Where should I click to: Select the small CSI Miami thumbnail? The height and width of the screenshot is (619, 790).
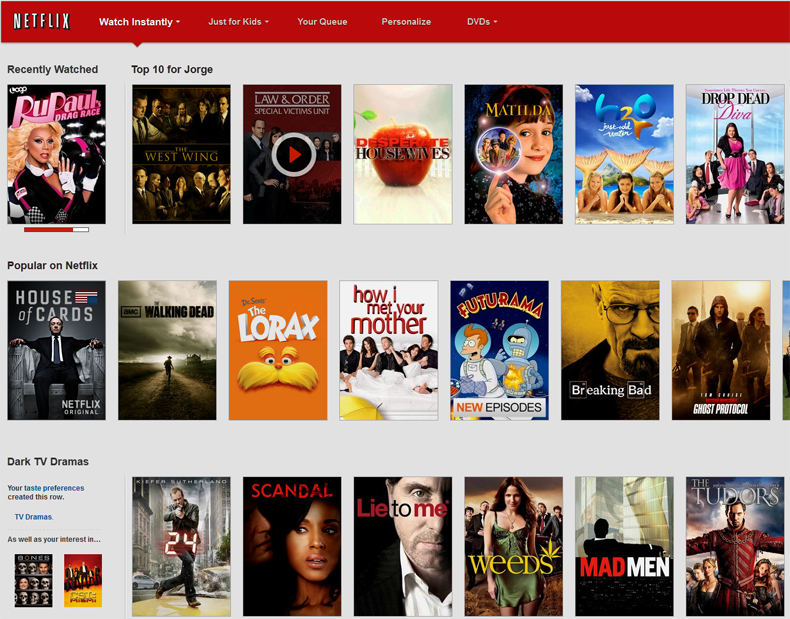(83, 580)
